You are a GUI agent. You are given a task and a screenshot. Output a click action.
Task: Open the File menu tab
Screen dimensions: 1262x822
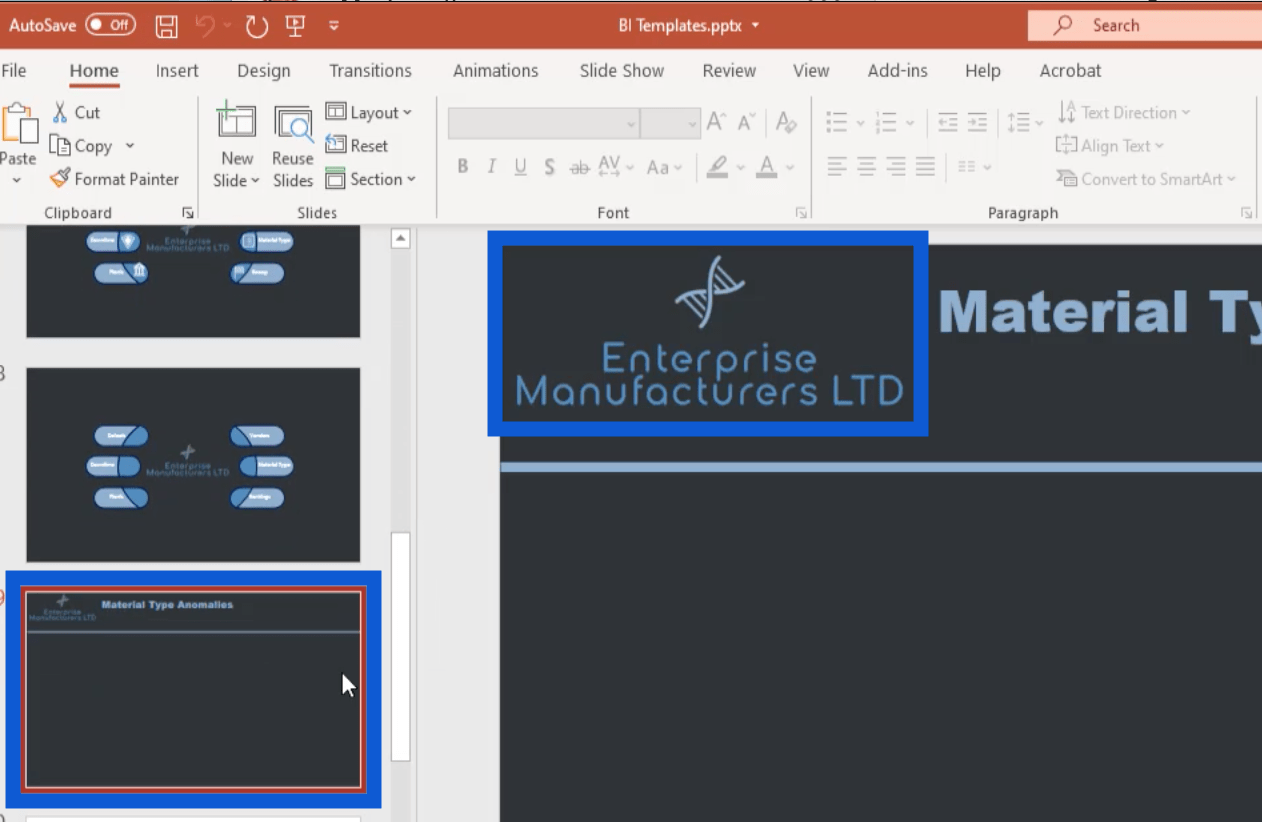click(14, 71)
